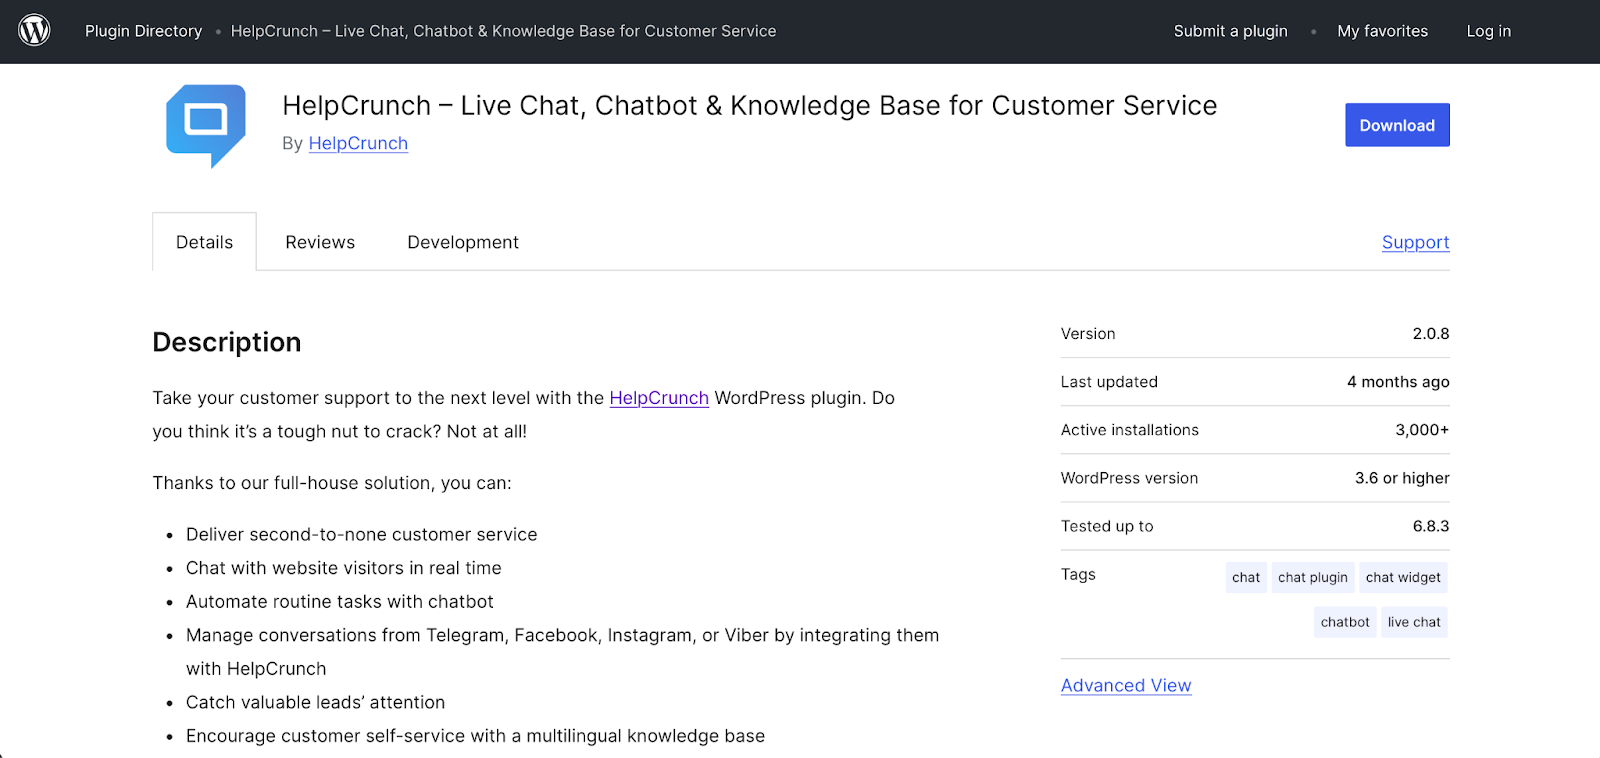This screenshot has height=758, width=1600.
Task: Click the live chat tag
Action: [x=1414, y=622]
